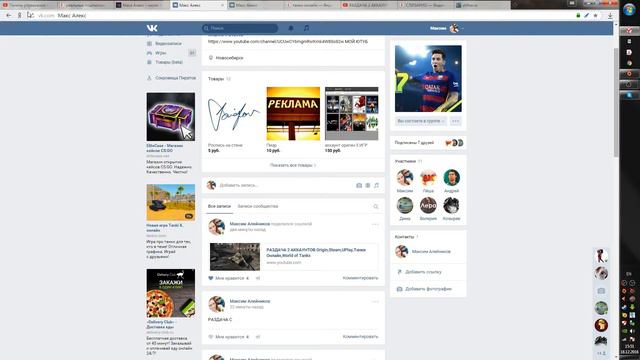Open the Tanki X online game ad image
The width and height of the screenshot is (640, 360).
tap(171, 202)
